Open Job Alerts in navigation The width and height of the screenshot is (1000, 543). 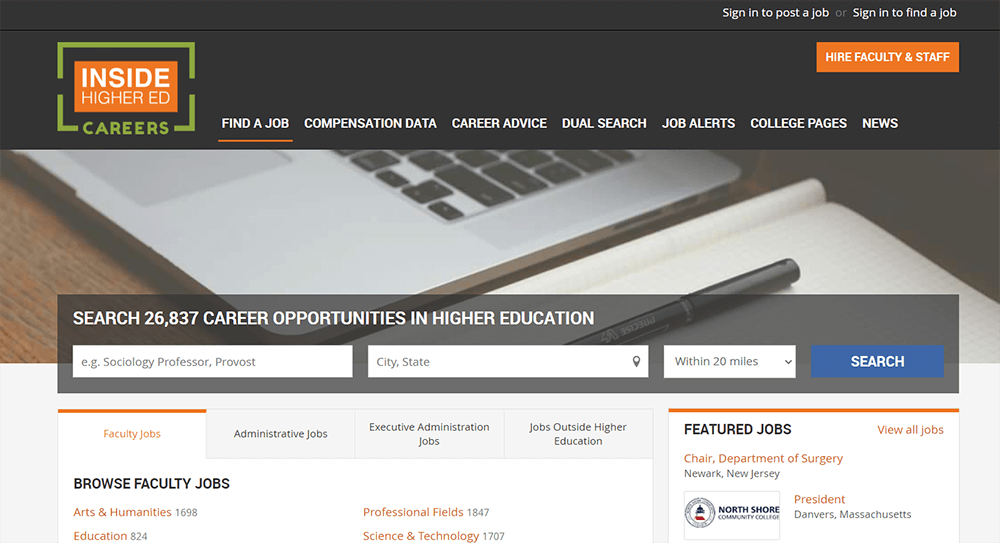[698, 124]
